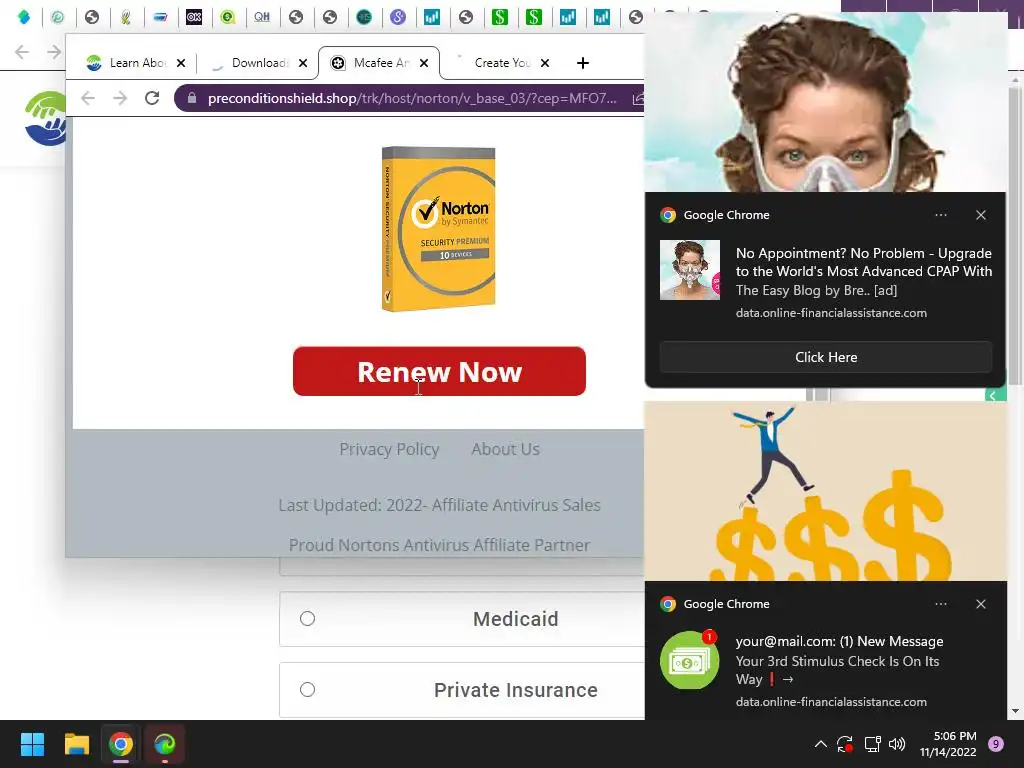Click the volume speaker tray icon

click(x=897, y=744)
